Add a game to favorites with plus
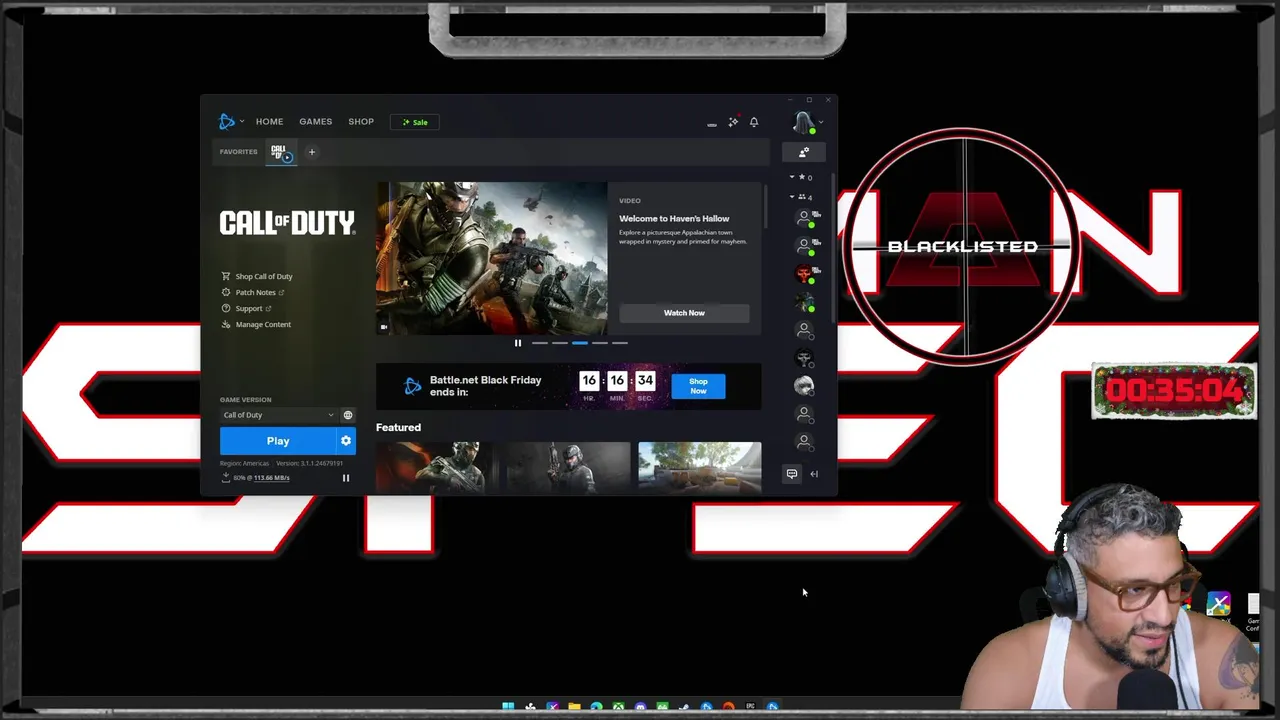Screen dimensions: 1280x720 coord(311,152)
